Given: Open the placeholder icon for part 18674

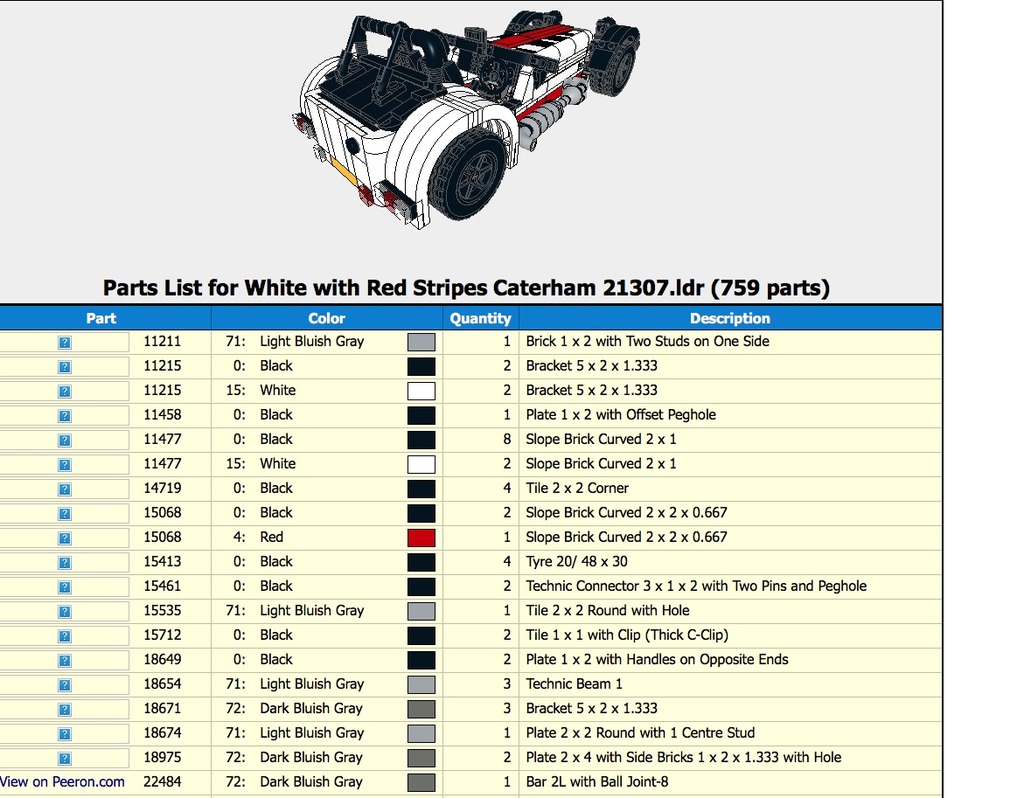Looking at the screenshot, I should tap(65, 734).
